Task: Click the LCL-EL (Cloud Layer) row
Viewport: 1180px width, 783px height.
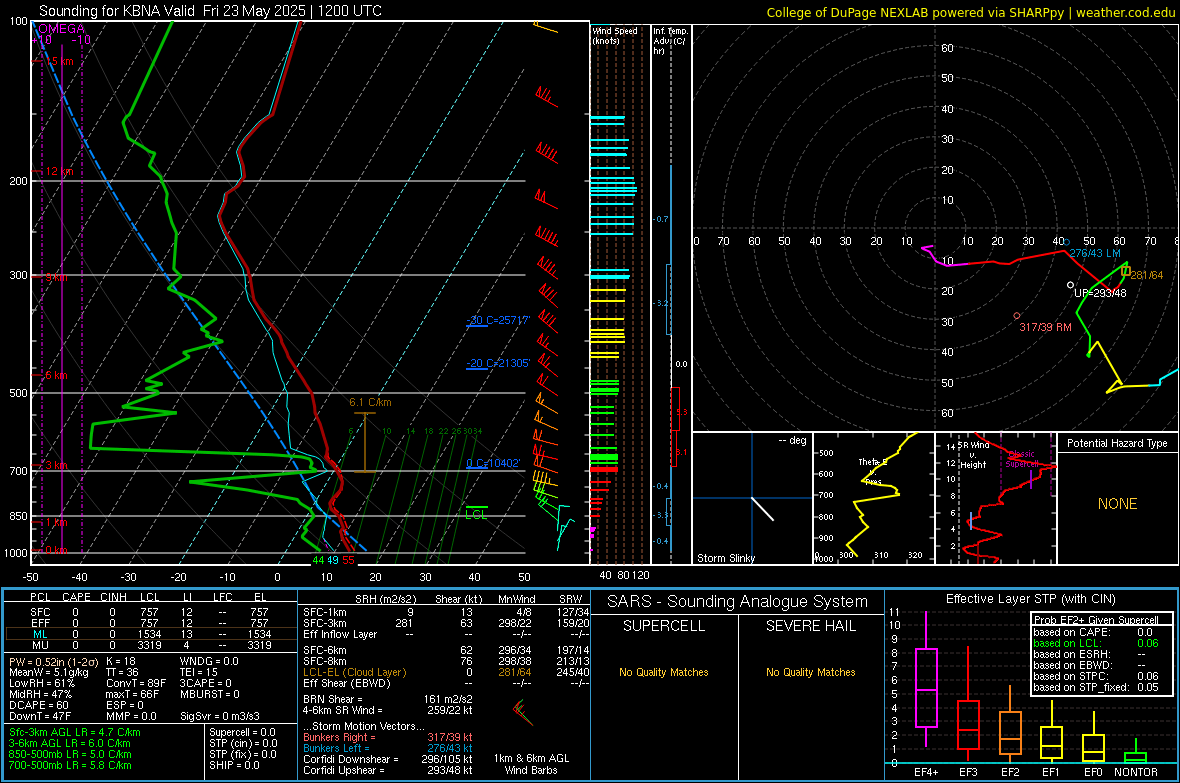Action: click(x=446, y=672)
